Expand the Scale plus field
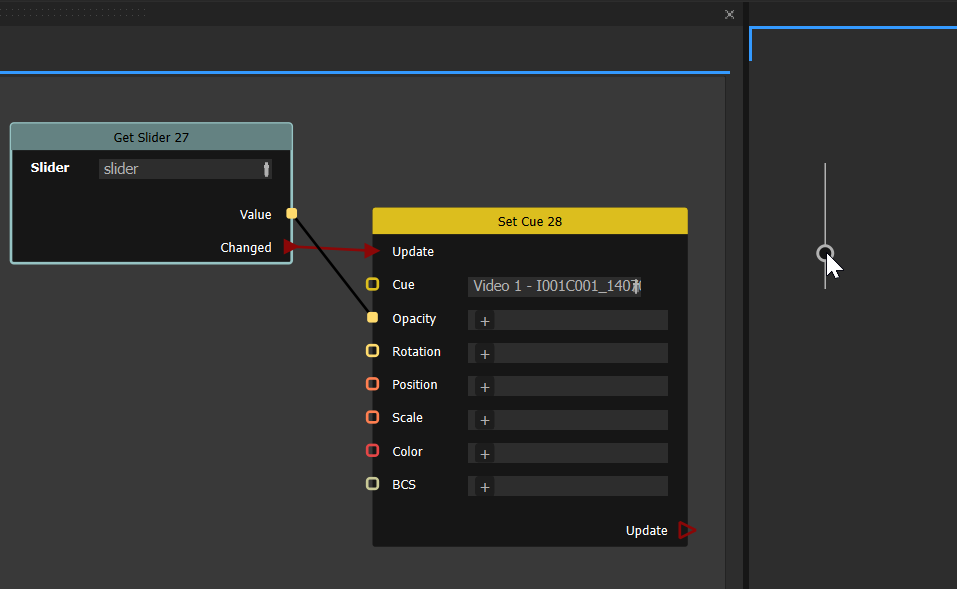The width and height of the screenshot is (957, 589). 485,420
